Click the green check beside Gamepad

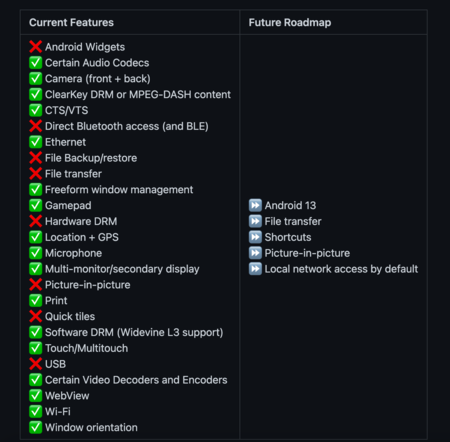pos(35,205)
